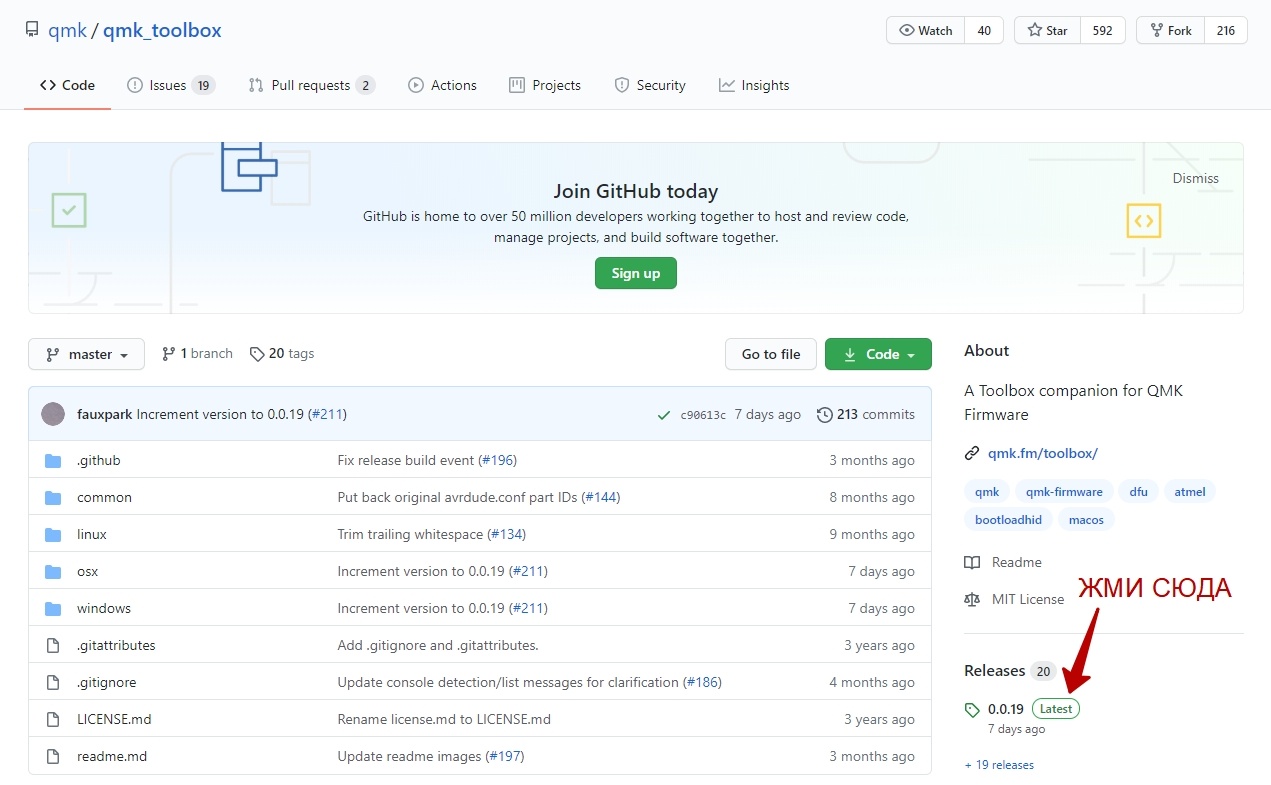Click the link chain icon by qmk.fm/toolbox/
Screen dimensions: 1271x785
(x=972, y=453)
